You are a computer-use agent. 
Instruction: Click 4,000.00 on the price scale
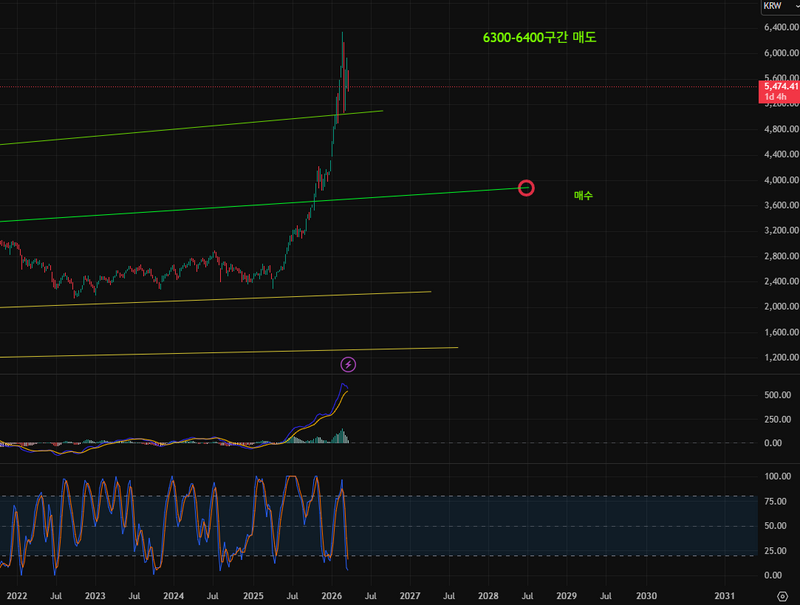tap(779, 180)
